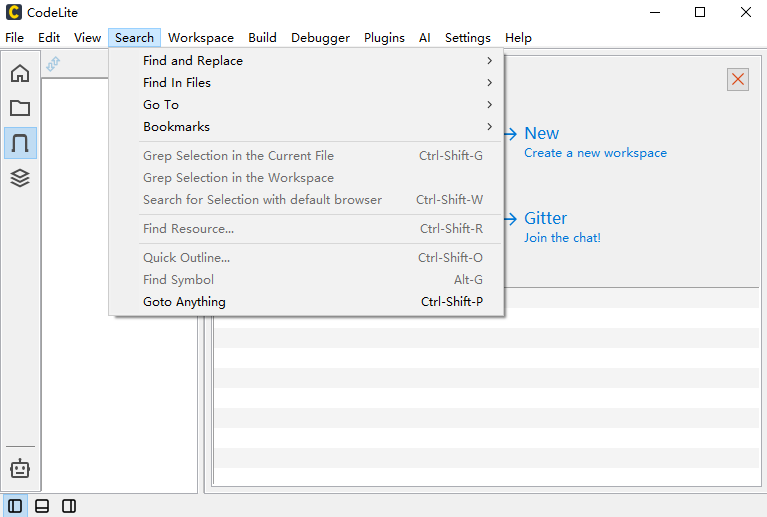The width and height of the screenshot is (767, 517).
Task: Open the Plugins menu
Action: pyautogui.click(x=384, y=38)
